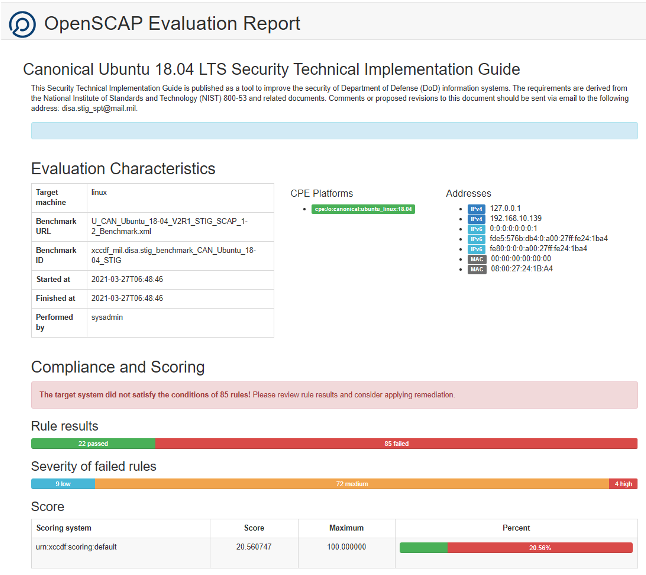Click the 127.0.0.1 address text

(x=506, y=208)
